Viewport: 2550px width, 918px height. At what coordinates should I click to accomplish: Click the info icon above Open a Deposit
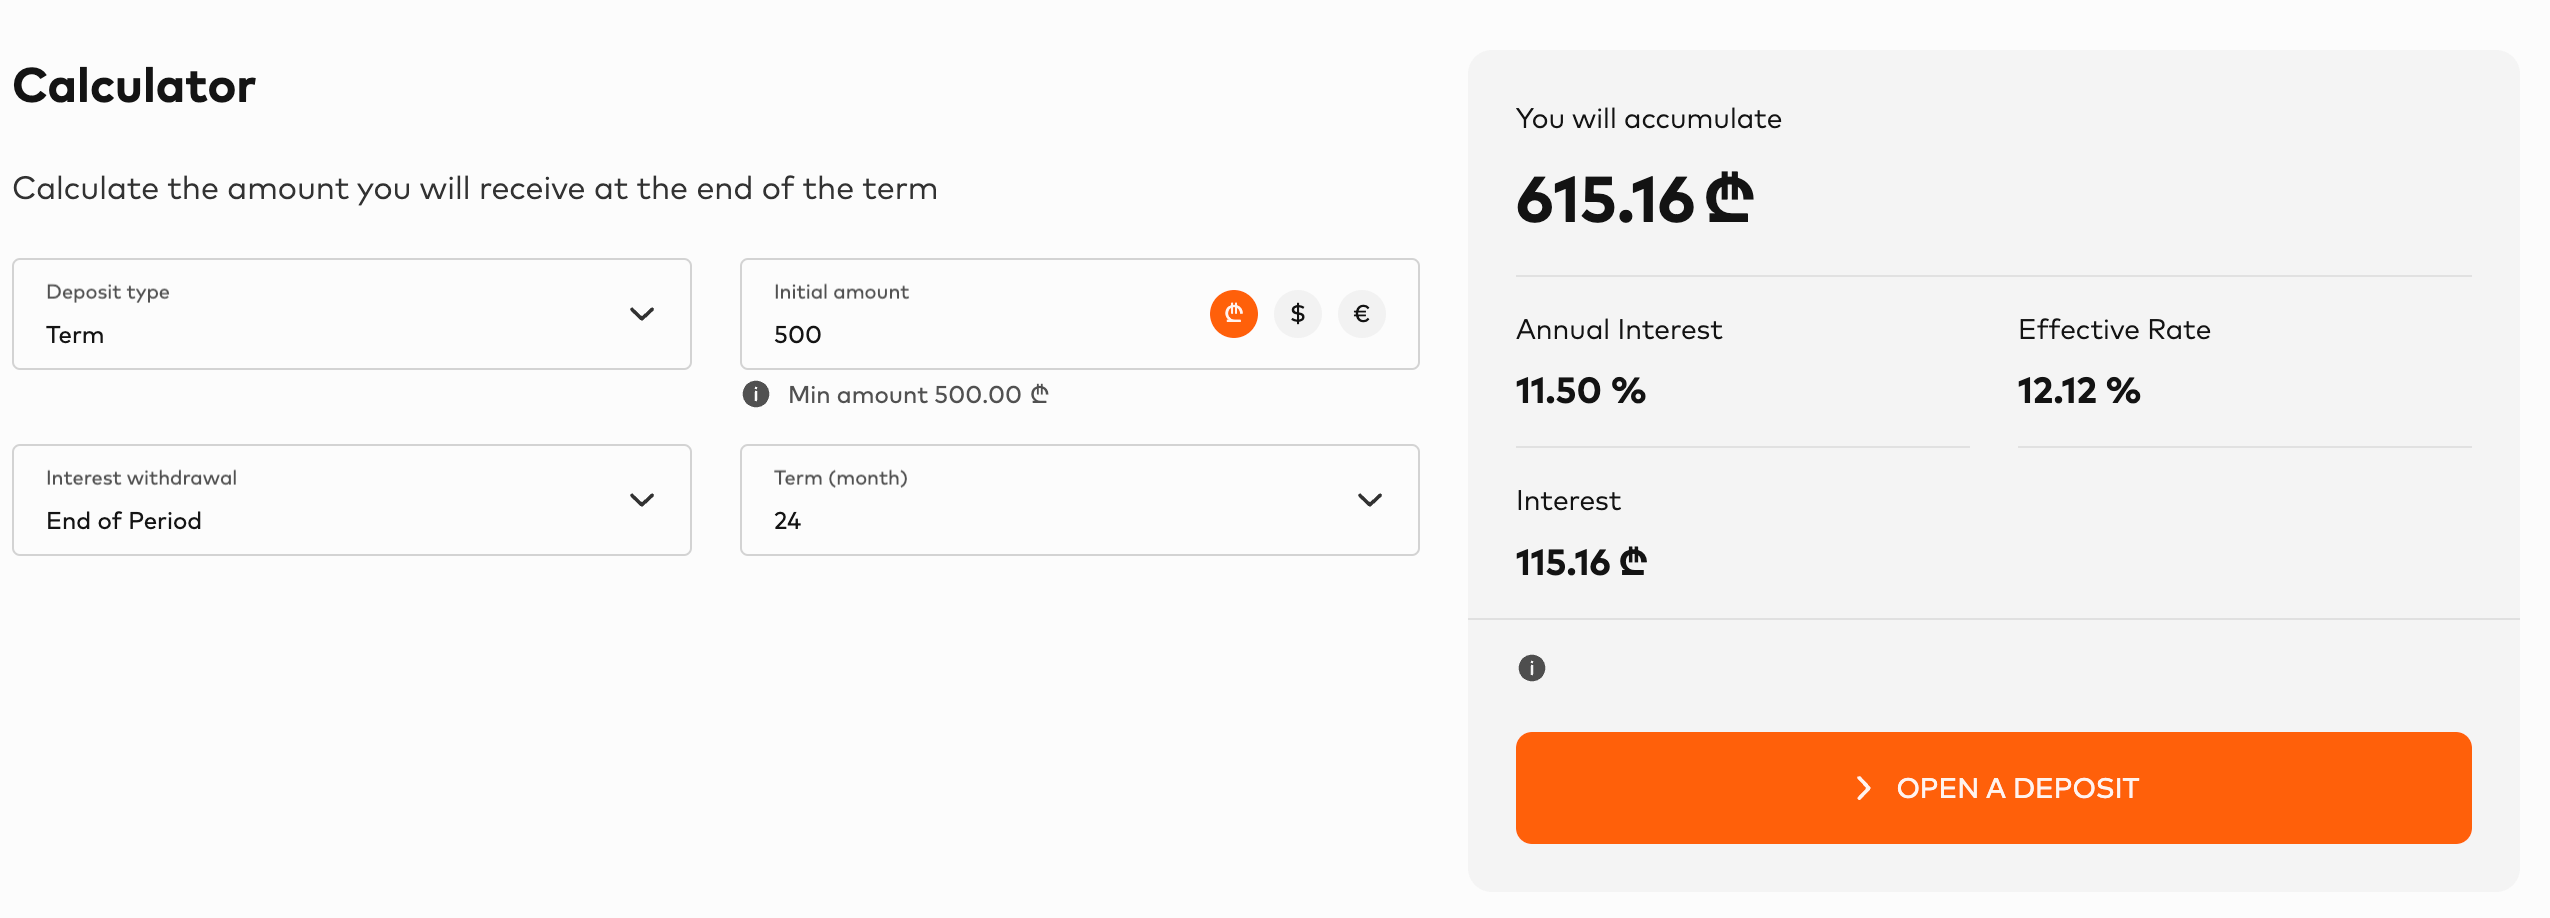1531,668
